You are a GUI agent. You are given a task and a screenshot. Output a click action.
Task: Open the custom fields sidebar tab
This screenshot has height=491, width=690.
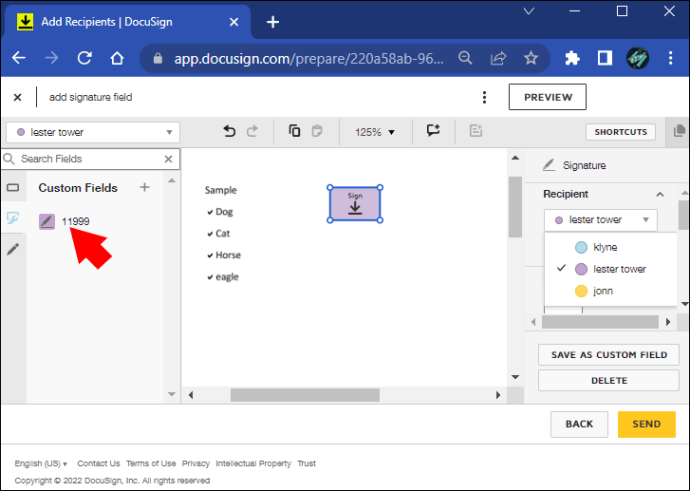13,218
